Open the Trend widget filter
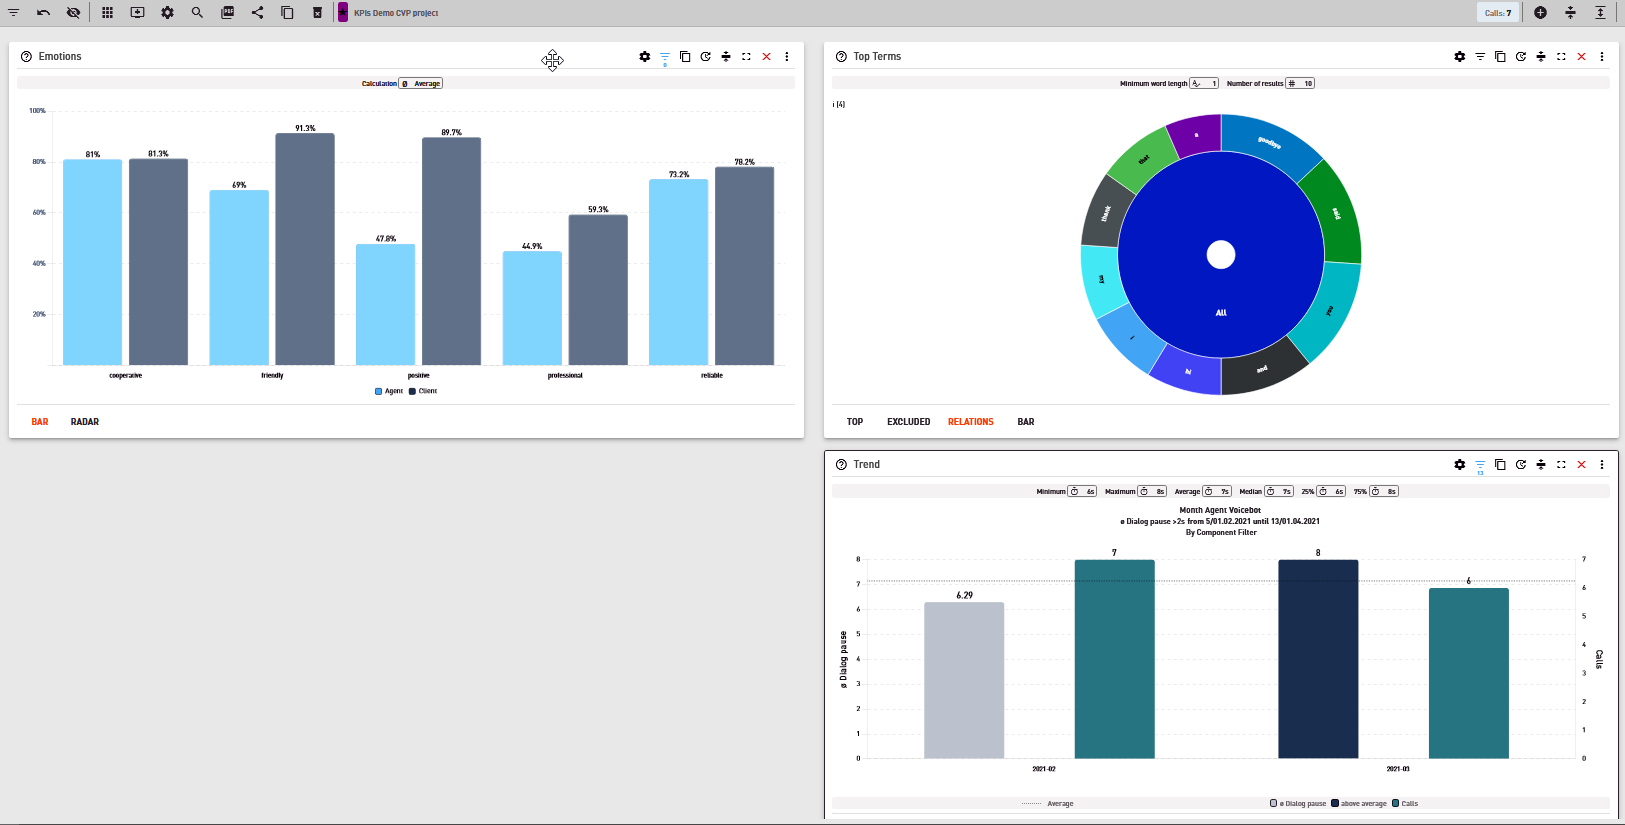The height and width of the screenshot is (825, 1625). [1480, 466]
